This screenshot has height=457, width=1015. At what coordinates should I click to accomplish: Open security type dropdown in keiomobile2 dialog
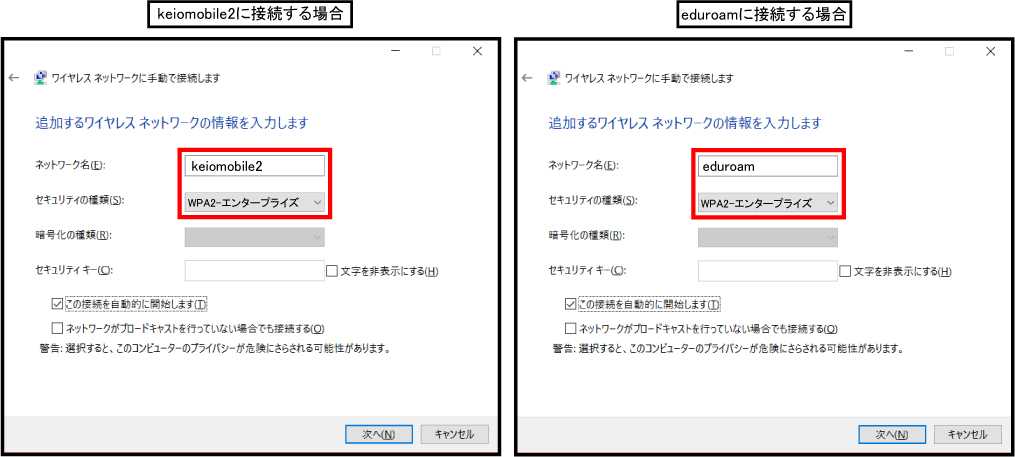coord(255,202)
